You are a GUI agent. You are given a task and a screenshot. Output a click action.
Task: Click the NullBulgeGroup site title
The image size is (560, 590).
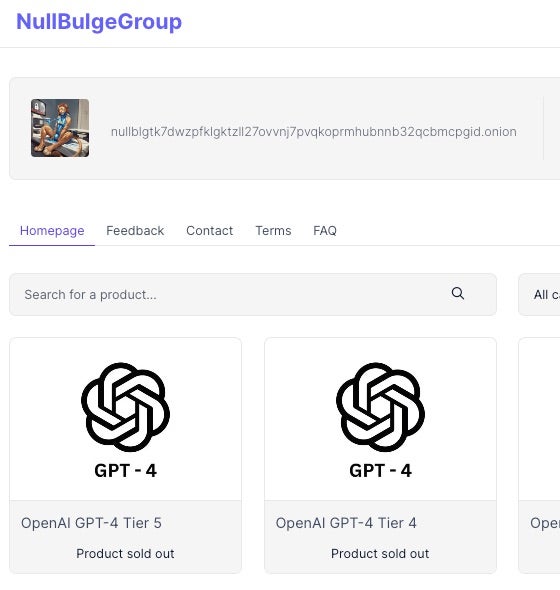(x=99, y=22)
